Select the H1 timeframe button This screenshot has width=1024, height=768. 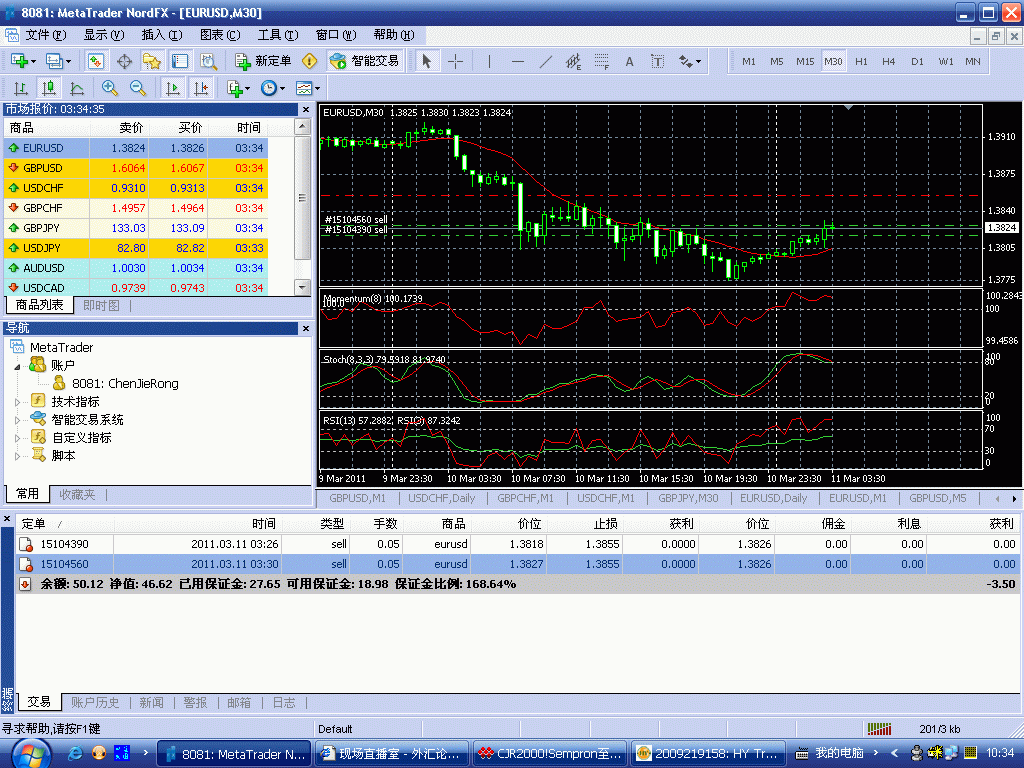coord(861,61)
